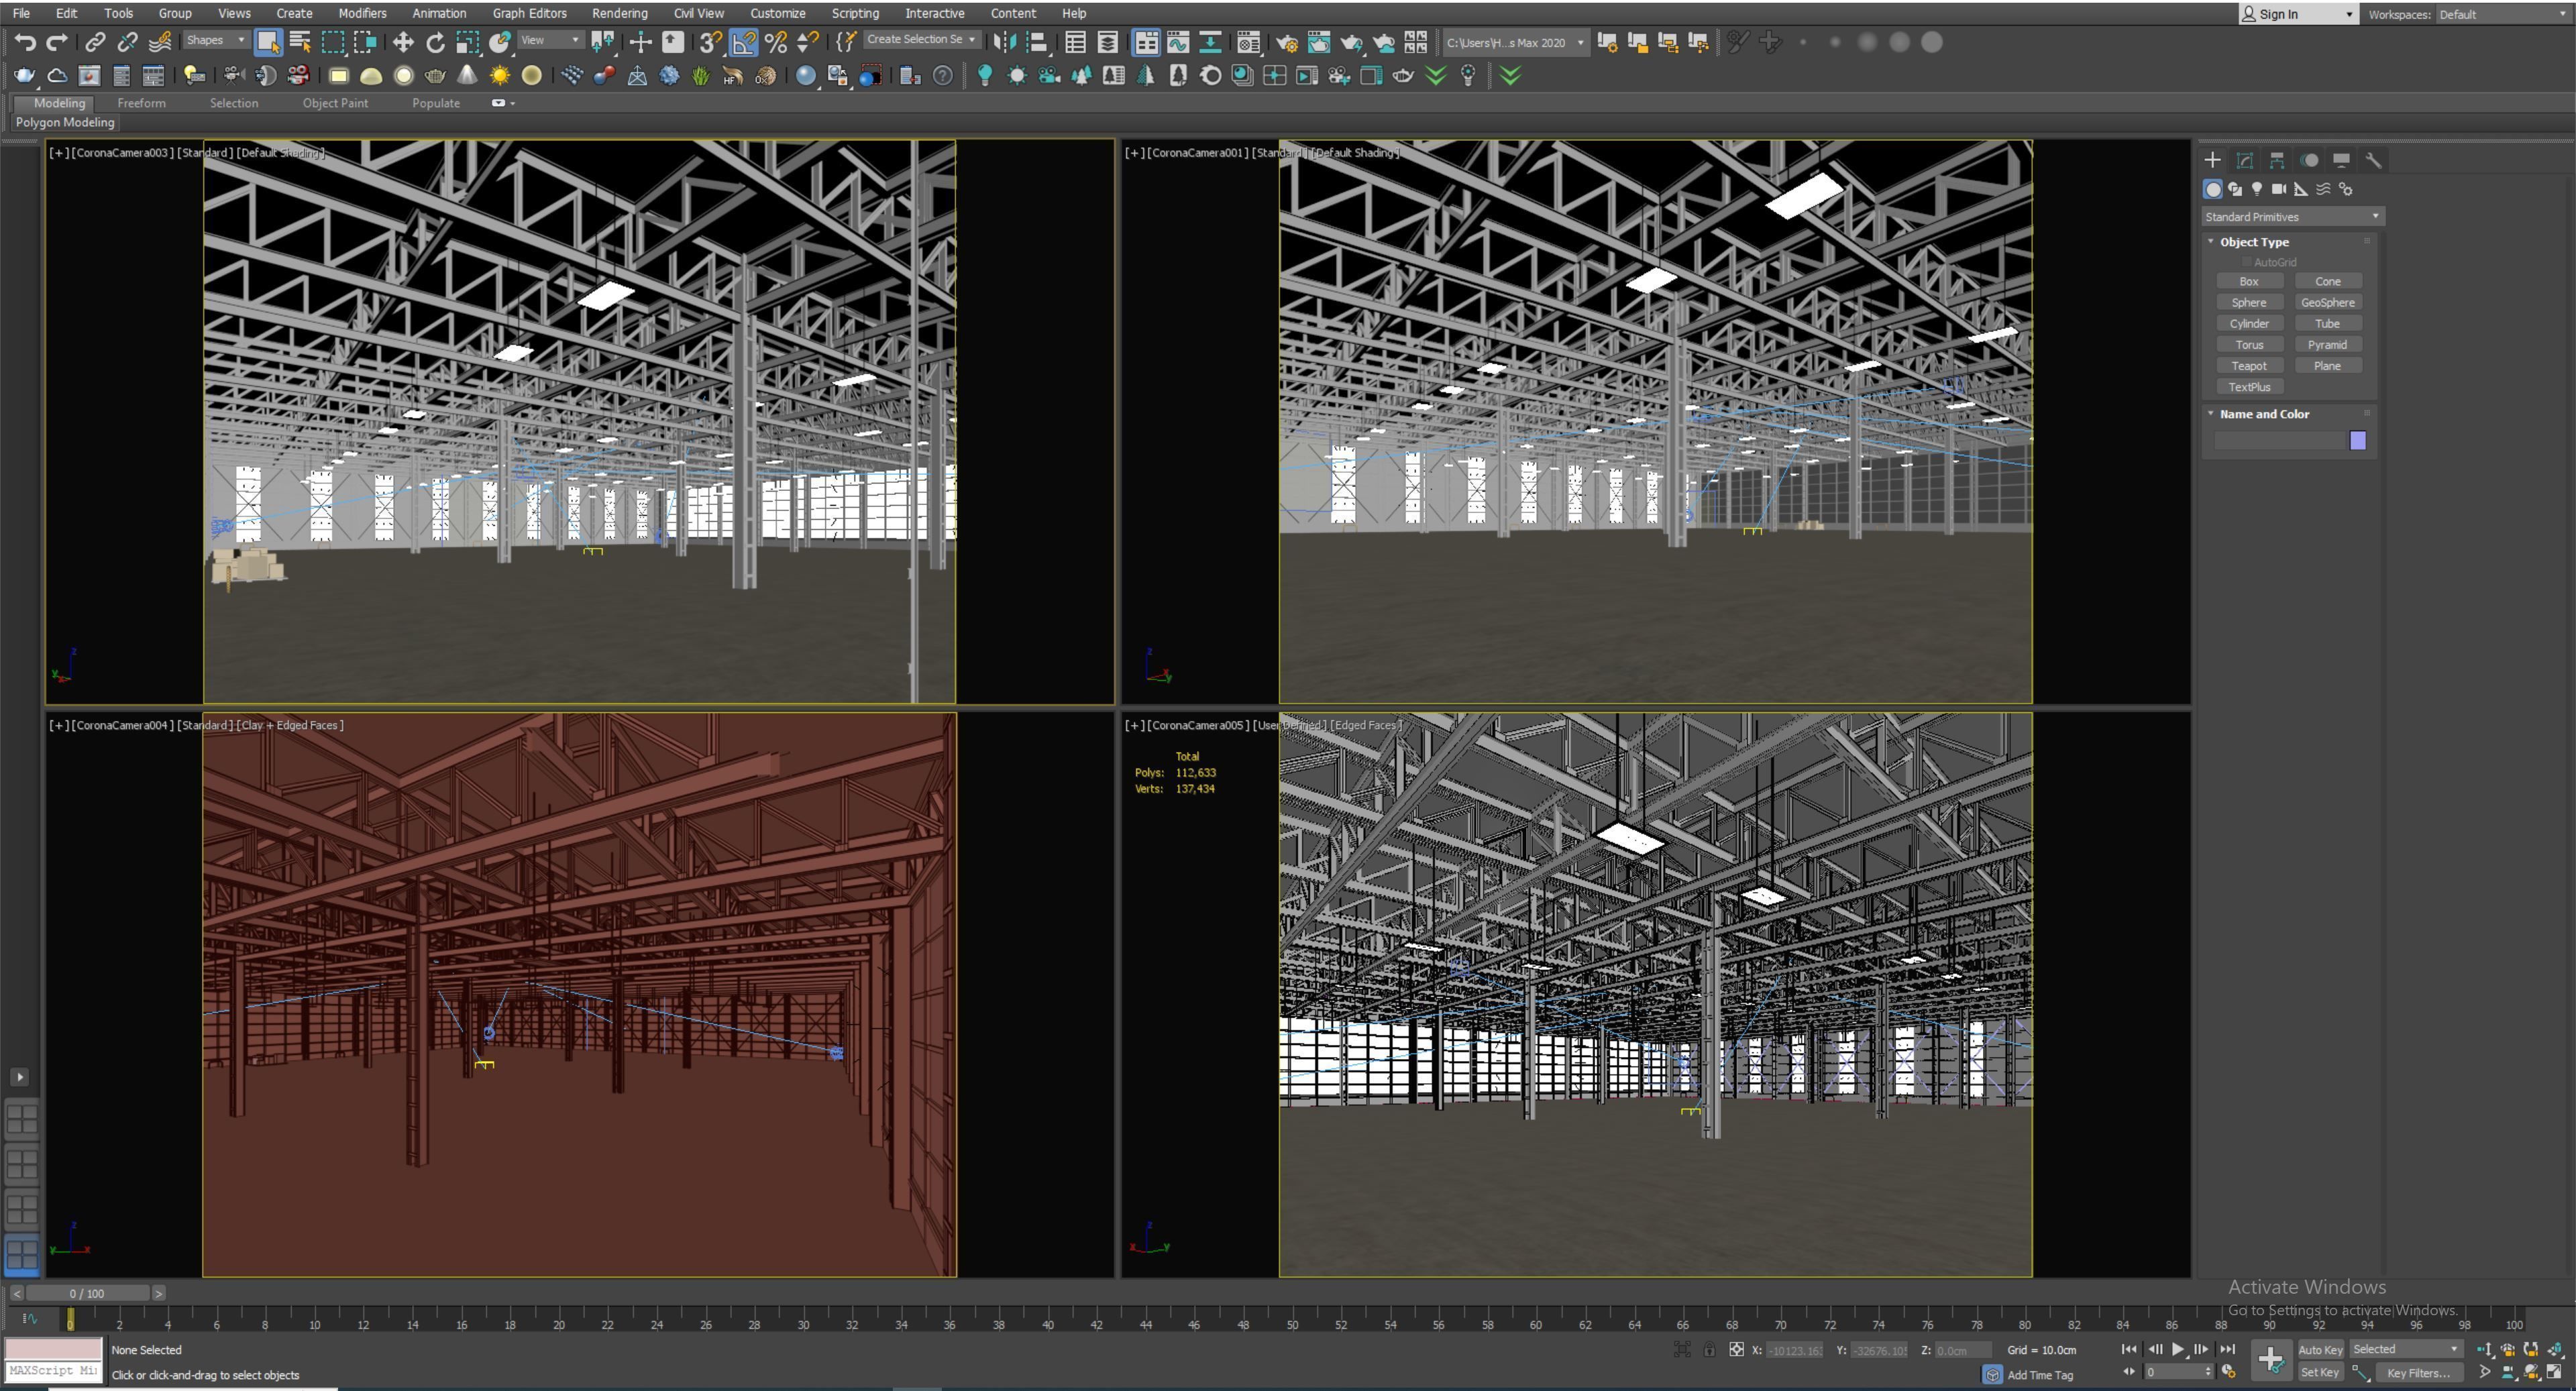Select the Lights category icon
This screenshot has height=1391, width=2576.
pyautogui.click(x=2257, y=189)
